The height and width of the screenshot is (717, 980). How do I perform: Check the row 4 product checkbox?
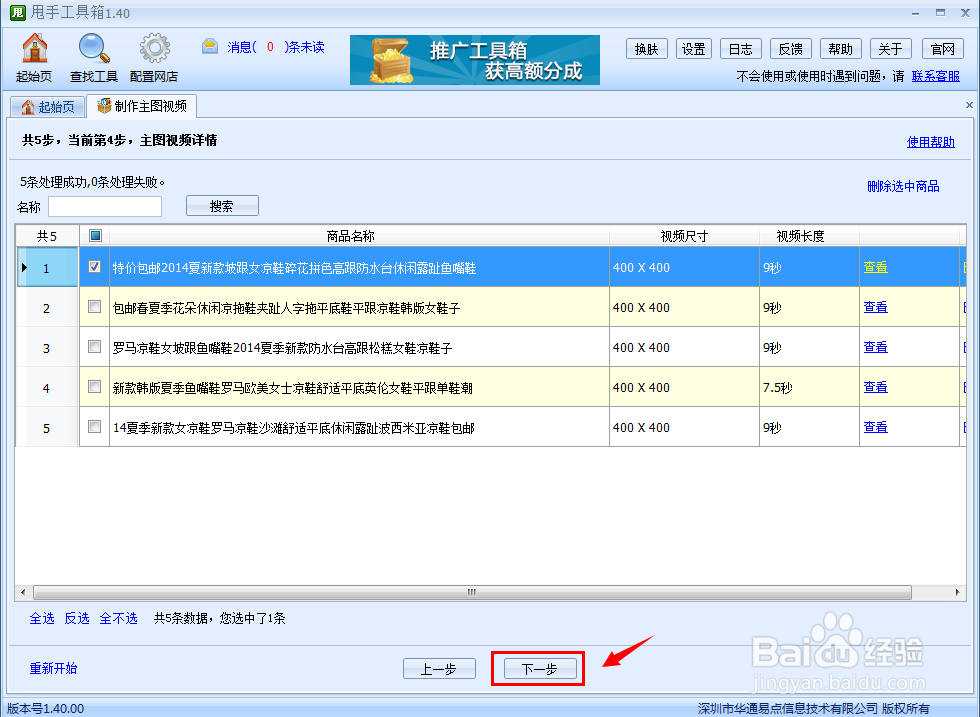(x=94, y=387)
